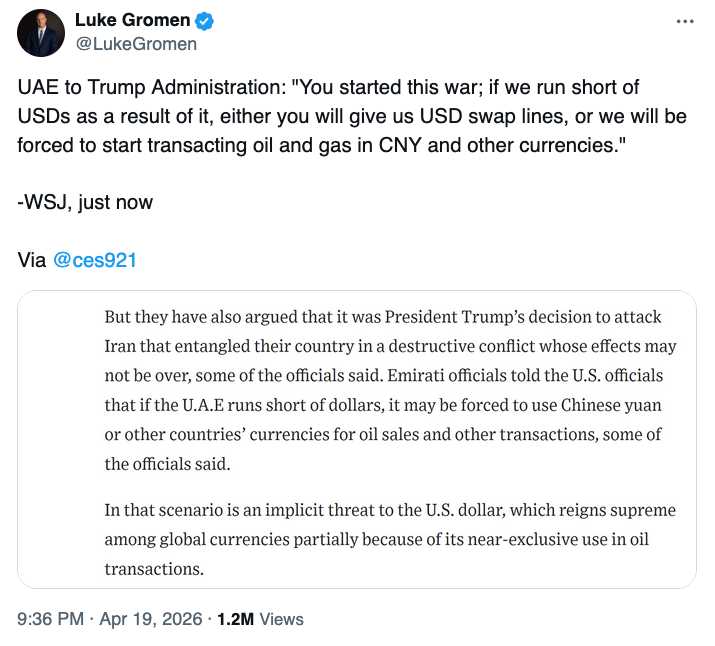
Task: Click the word "Via" before the mention
Action: click(x=32, y=260)
